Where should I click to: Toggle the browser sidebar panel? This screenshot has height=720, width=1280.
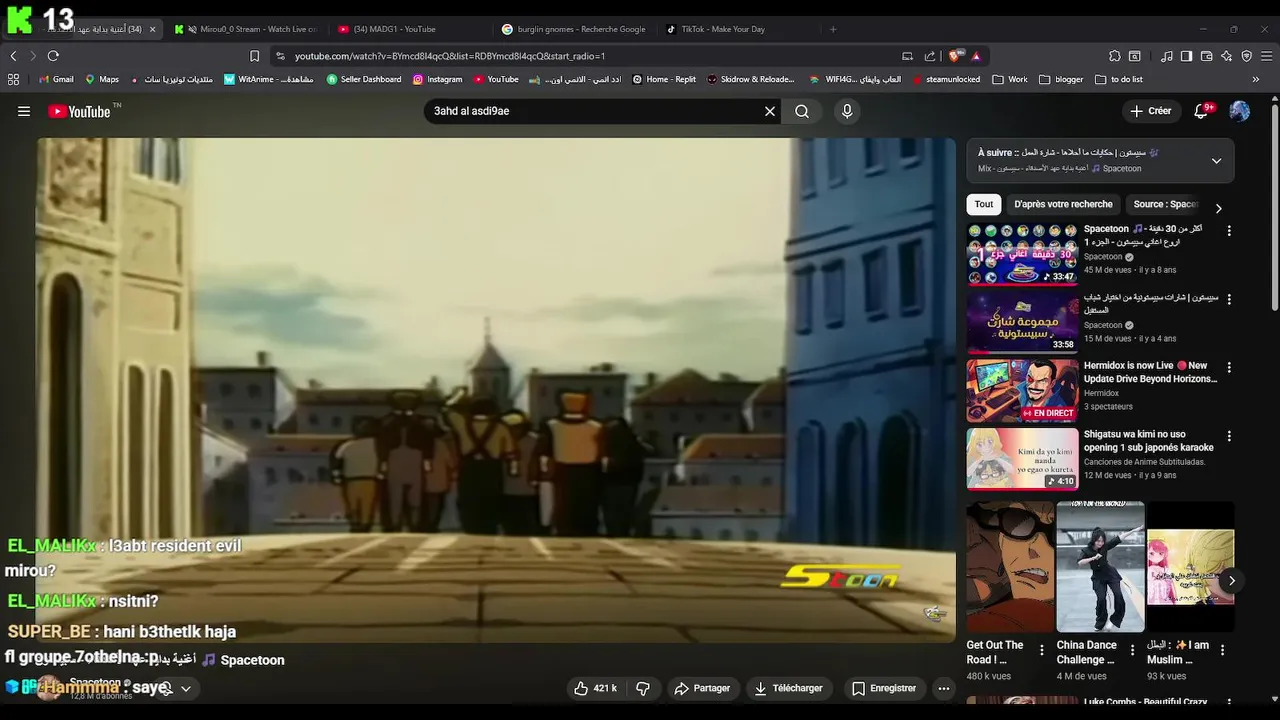1186,56
